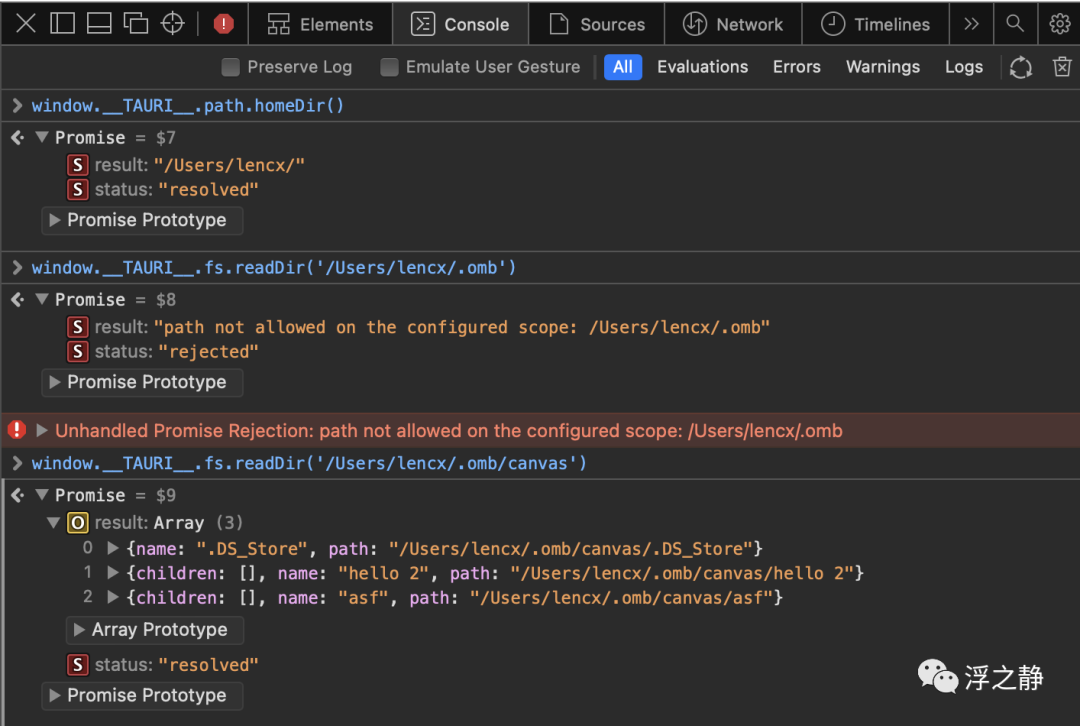Viewport: 1080px width, 726px height.
Task: Click the reload circular arrows icon
Action: tap(1020, 67)
